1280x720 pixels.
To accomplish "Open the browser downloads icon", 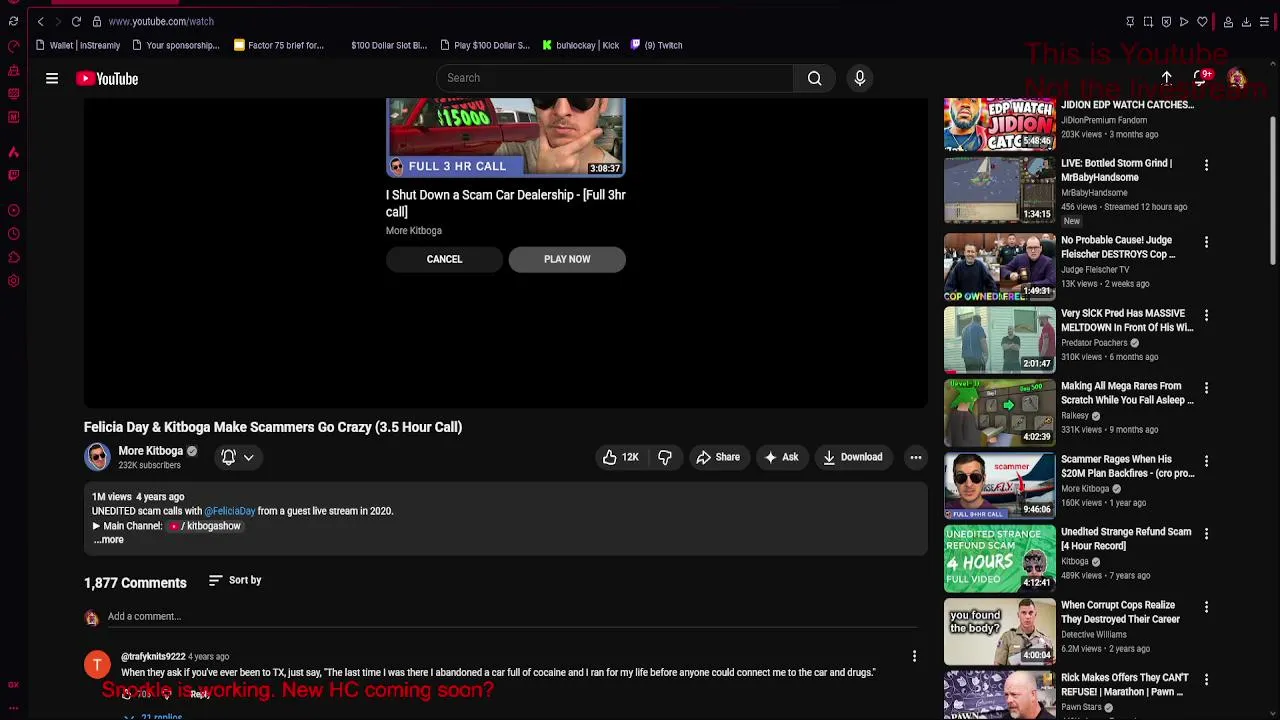I will point(1246,22).
